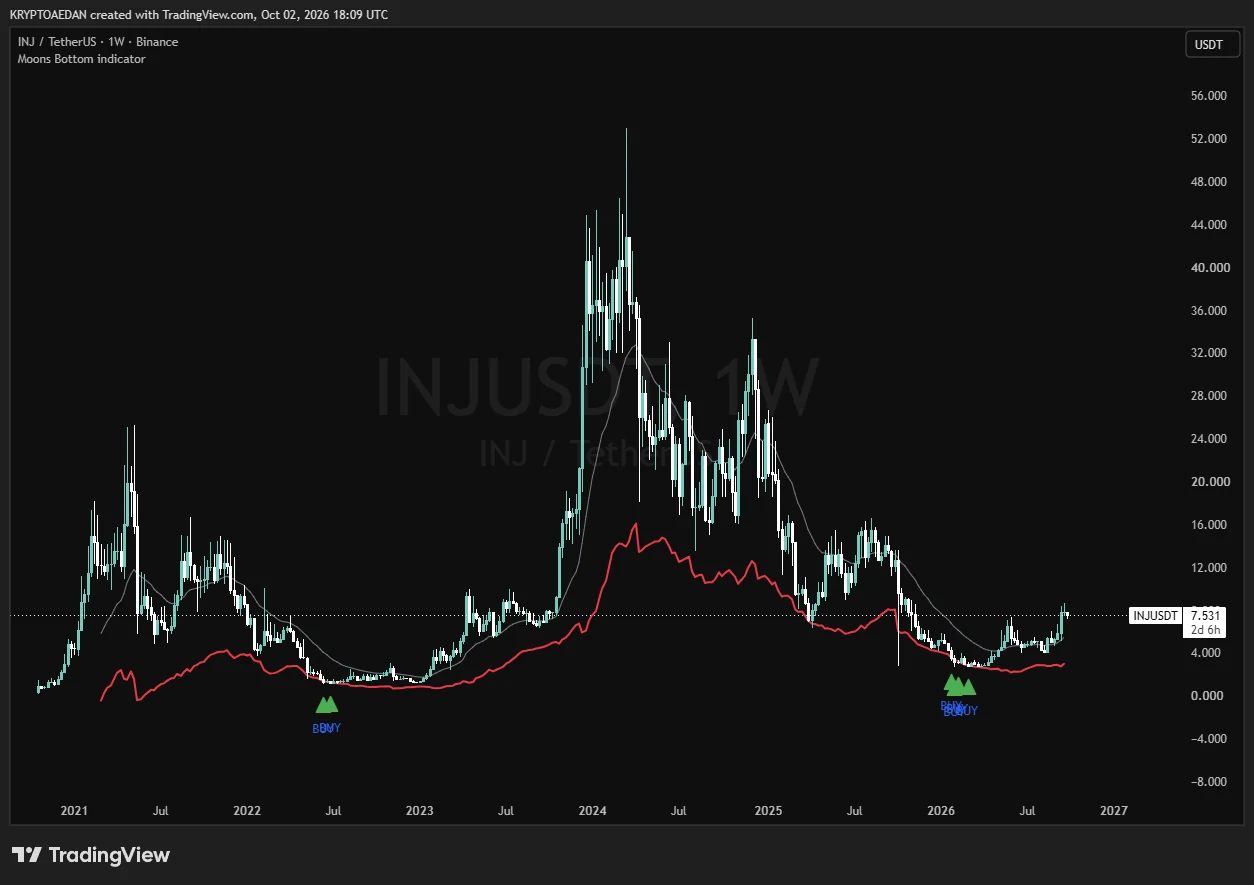
Task: Click the 2025 time axis label
Action: [768, 811]
